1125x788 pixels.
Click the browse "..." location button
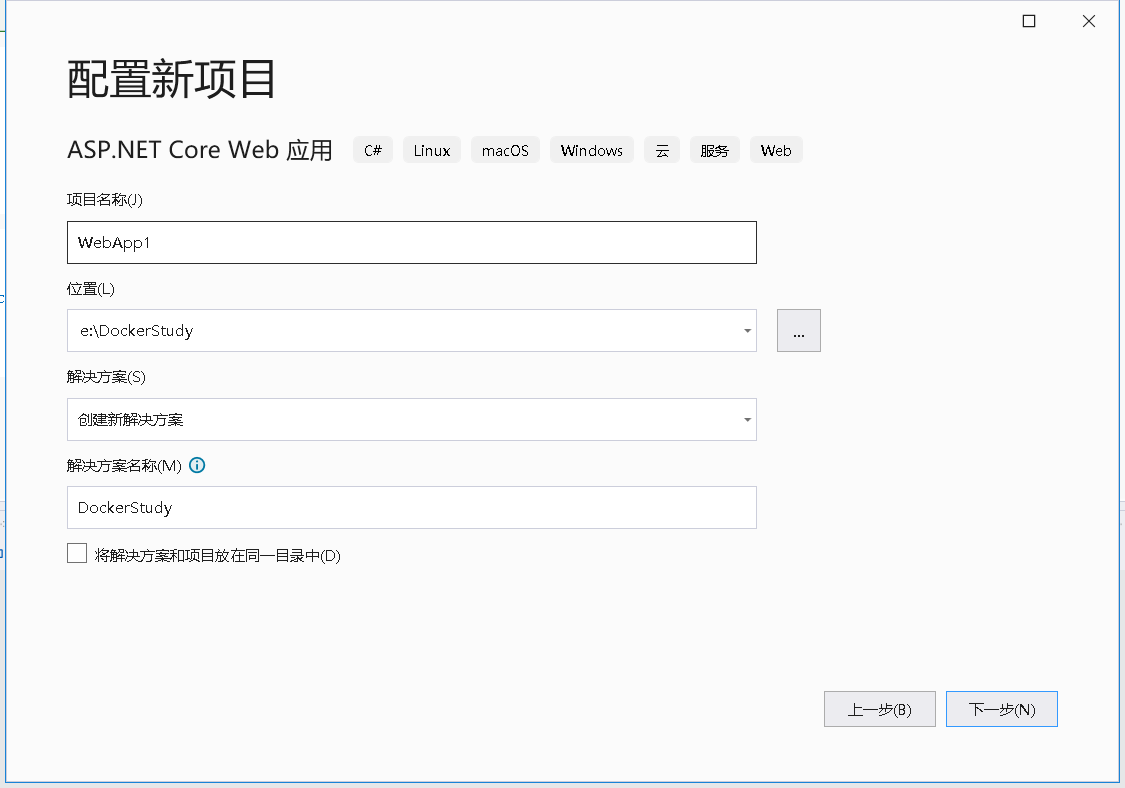(798, 331)
